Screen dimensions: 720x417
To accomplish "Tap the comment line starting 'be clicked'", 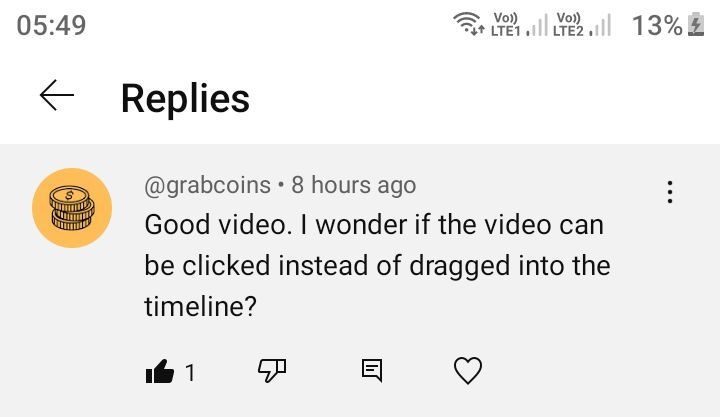I will click(377, 266).
